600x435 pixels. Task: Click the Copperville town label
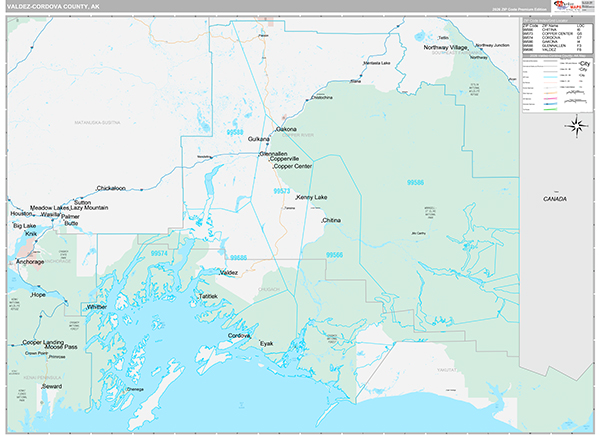[x=284, y=159]
